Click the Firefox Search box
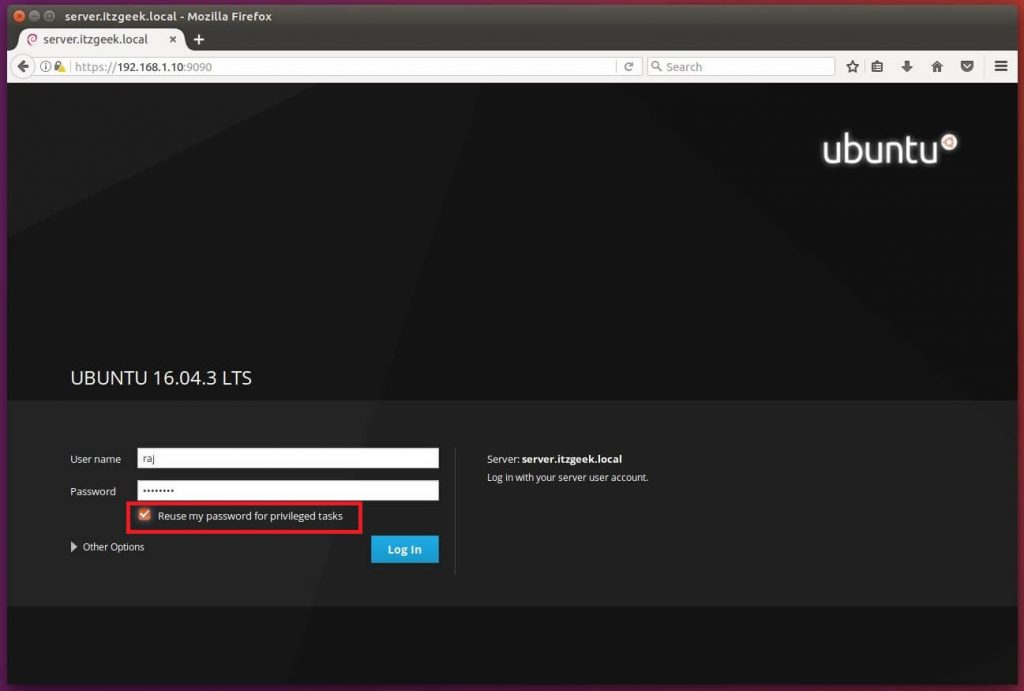This screenshot has width=1024, height=691. pyautogui.click(x=741, y=67)
